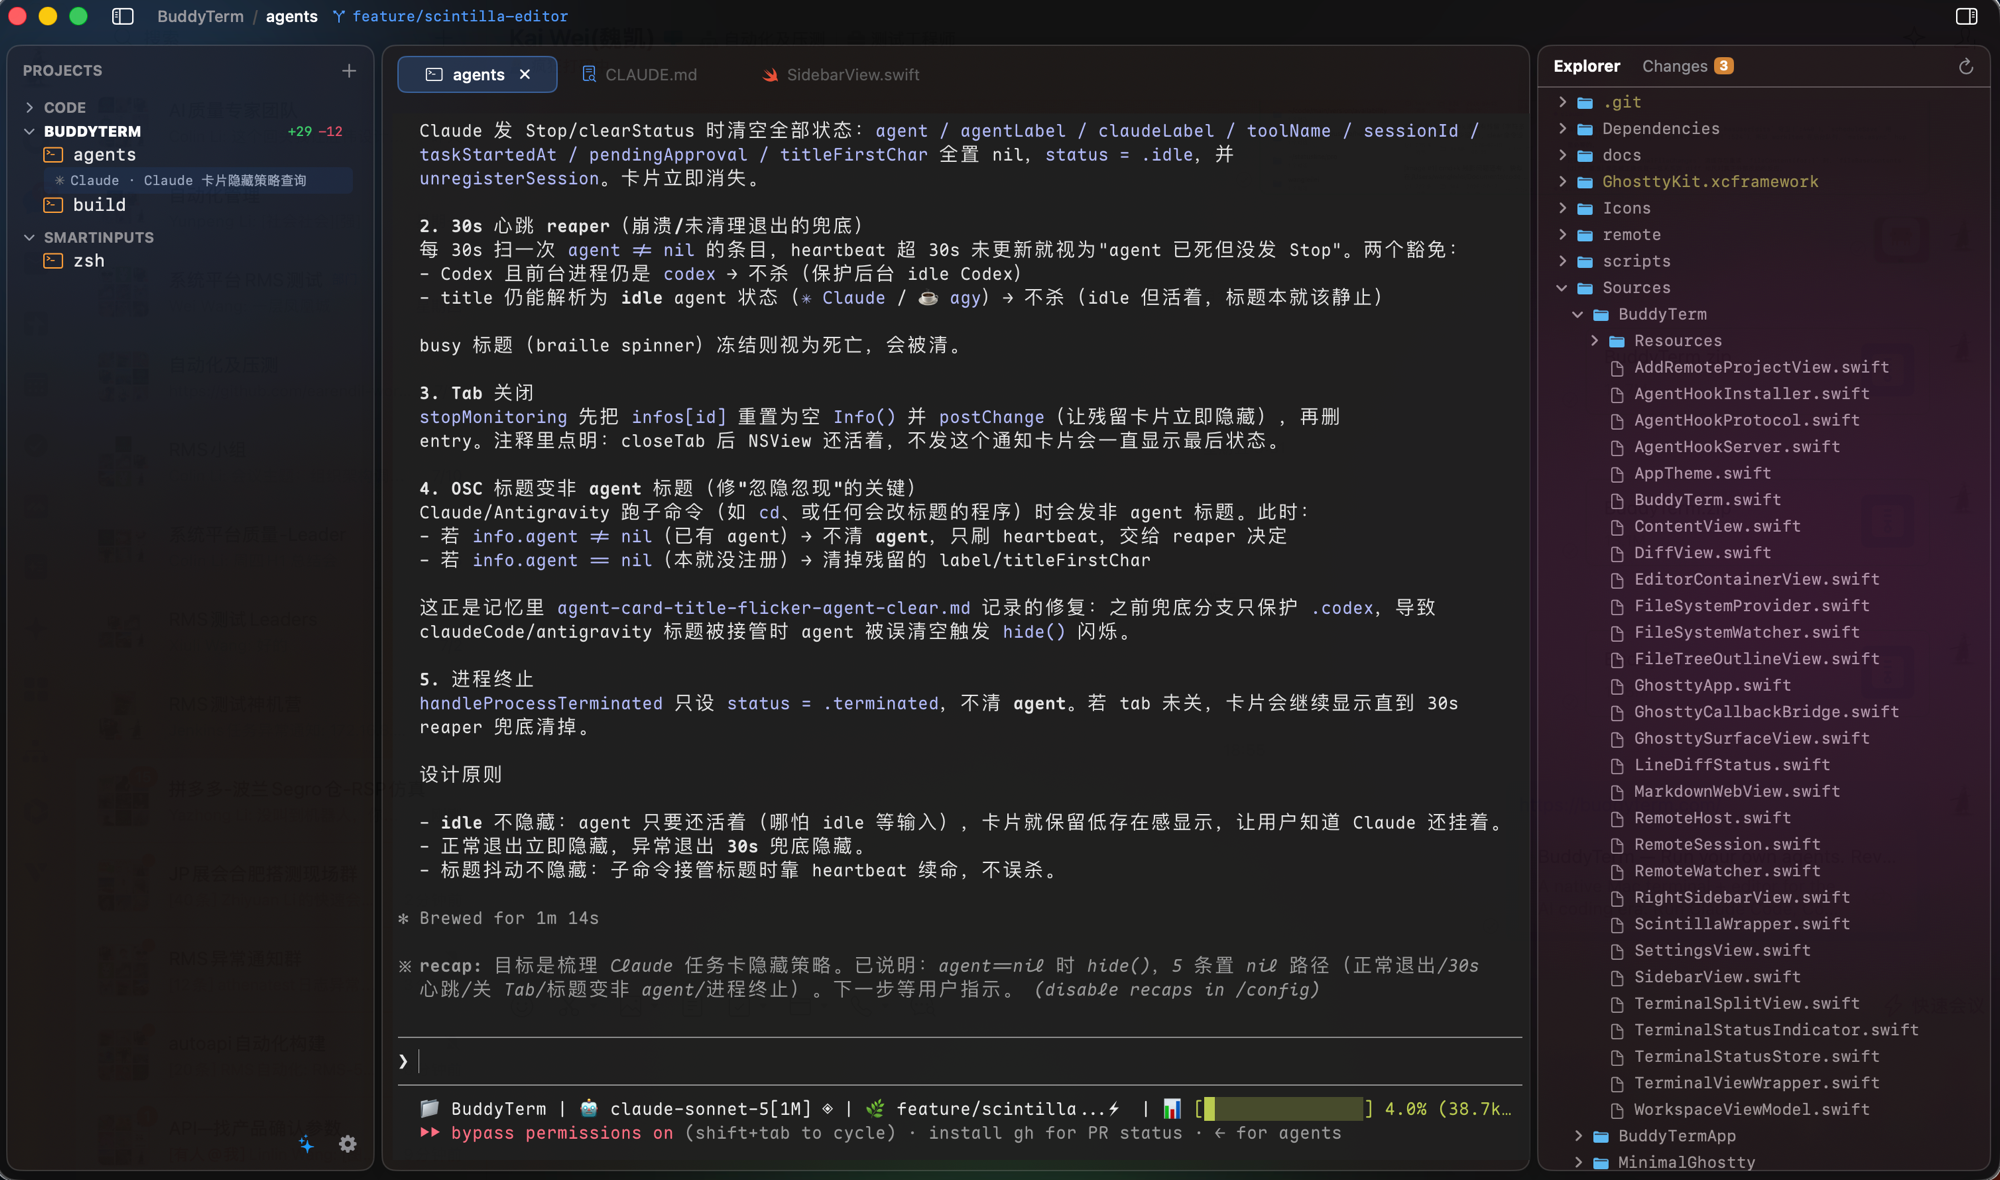Open the settings gear in sidebar
This screenshot has width=2000, height=1180.
[348, 1144]
